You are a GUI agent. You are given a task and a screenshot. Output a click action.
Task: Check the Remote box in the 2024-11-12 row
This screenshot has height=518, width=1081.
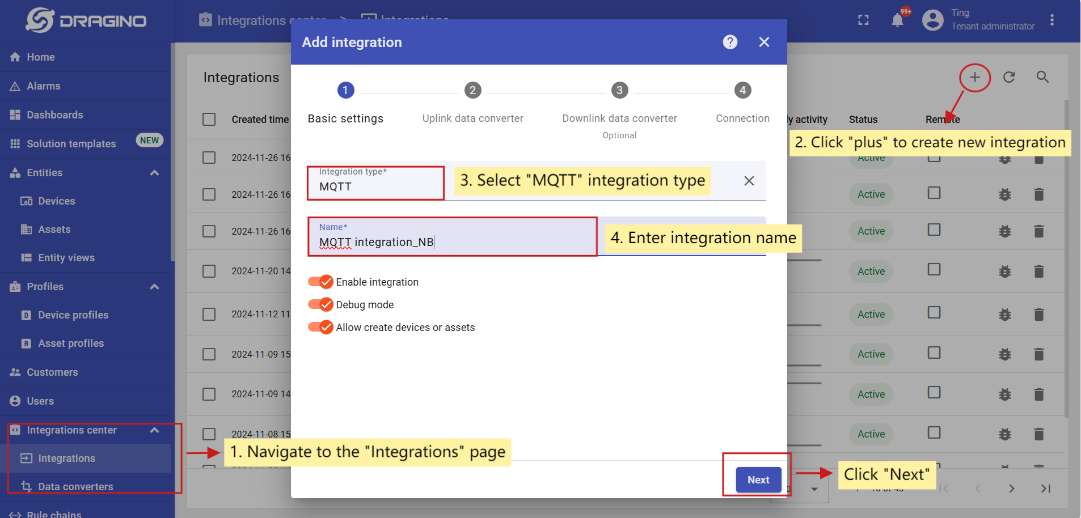pos(934,312)
